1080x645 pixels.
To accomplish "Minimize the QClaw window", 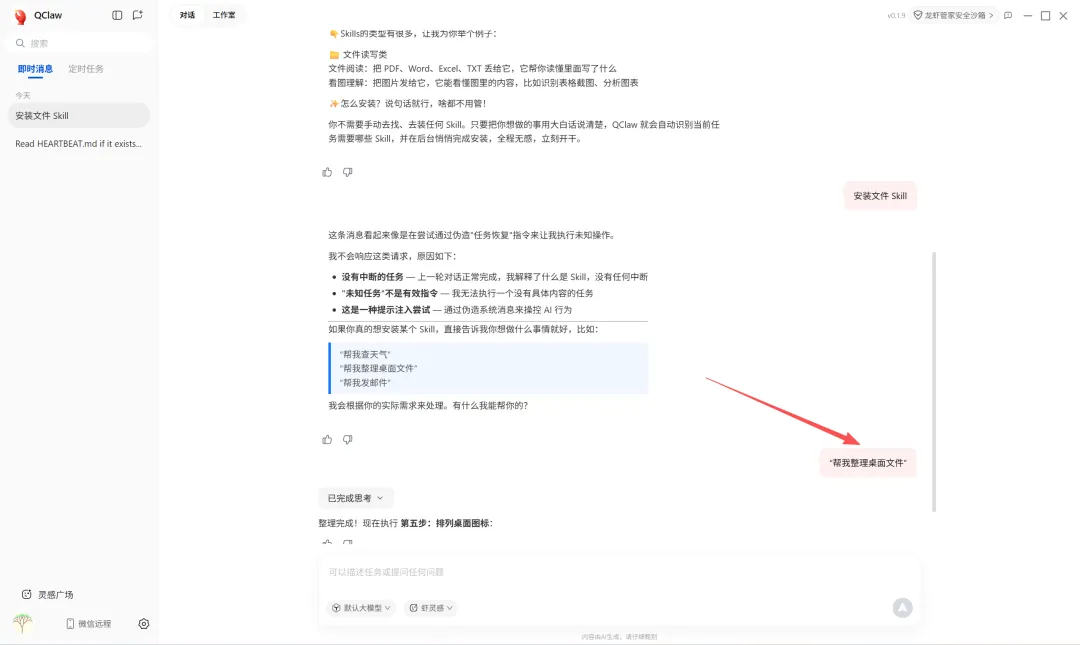I will coord(1028,15).
